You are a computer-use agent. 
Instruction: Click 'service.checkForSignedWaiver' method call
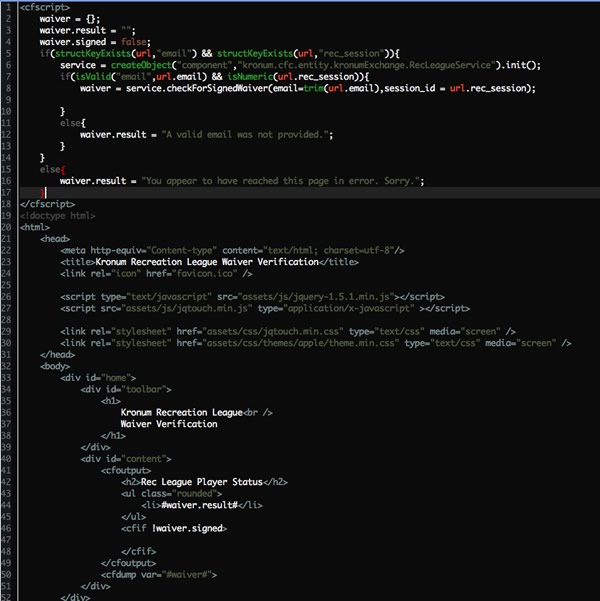pos(197,88)
